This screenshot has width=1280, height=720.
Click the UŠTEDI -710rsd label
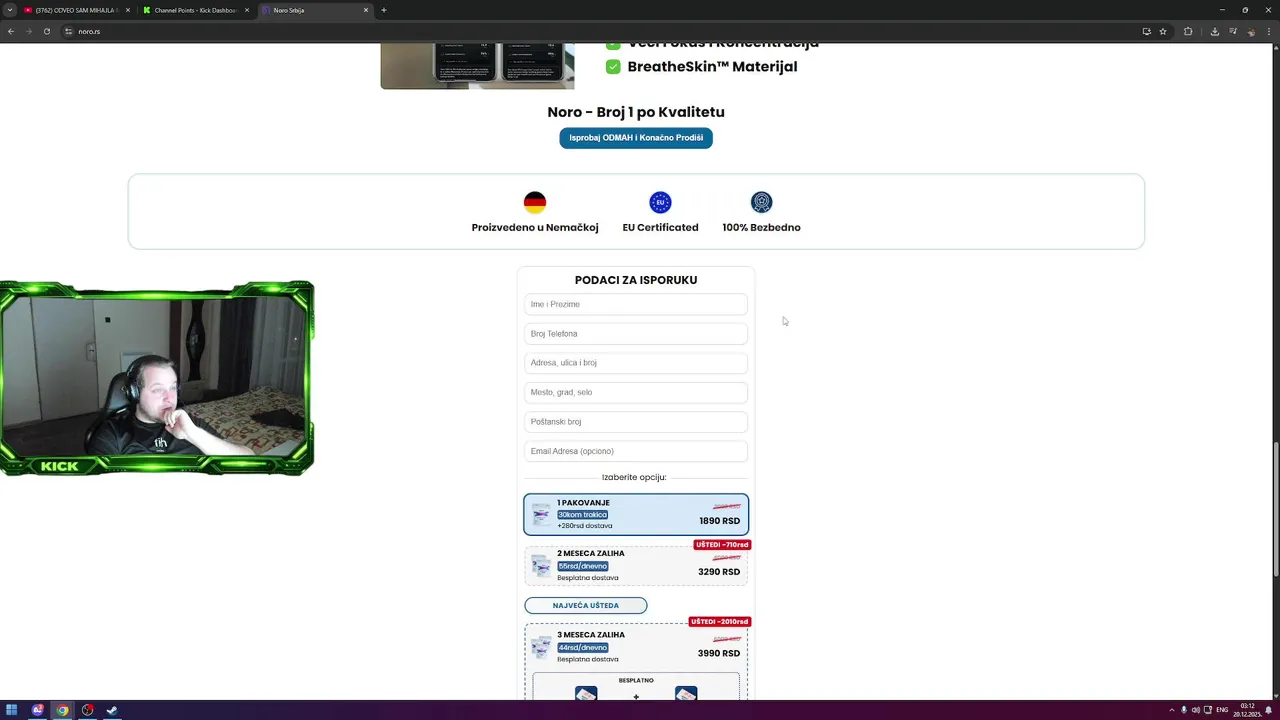tap(722, 545)
